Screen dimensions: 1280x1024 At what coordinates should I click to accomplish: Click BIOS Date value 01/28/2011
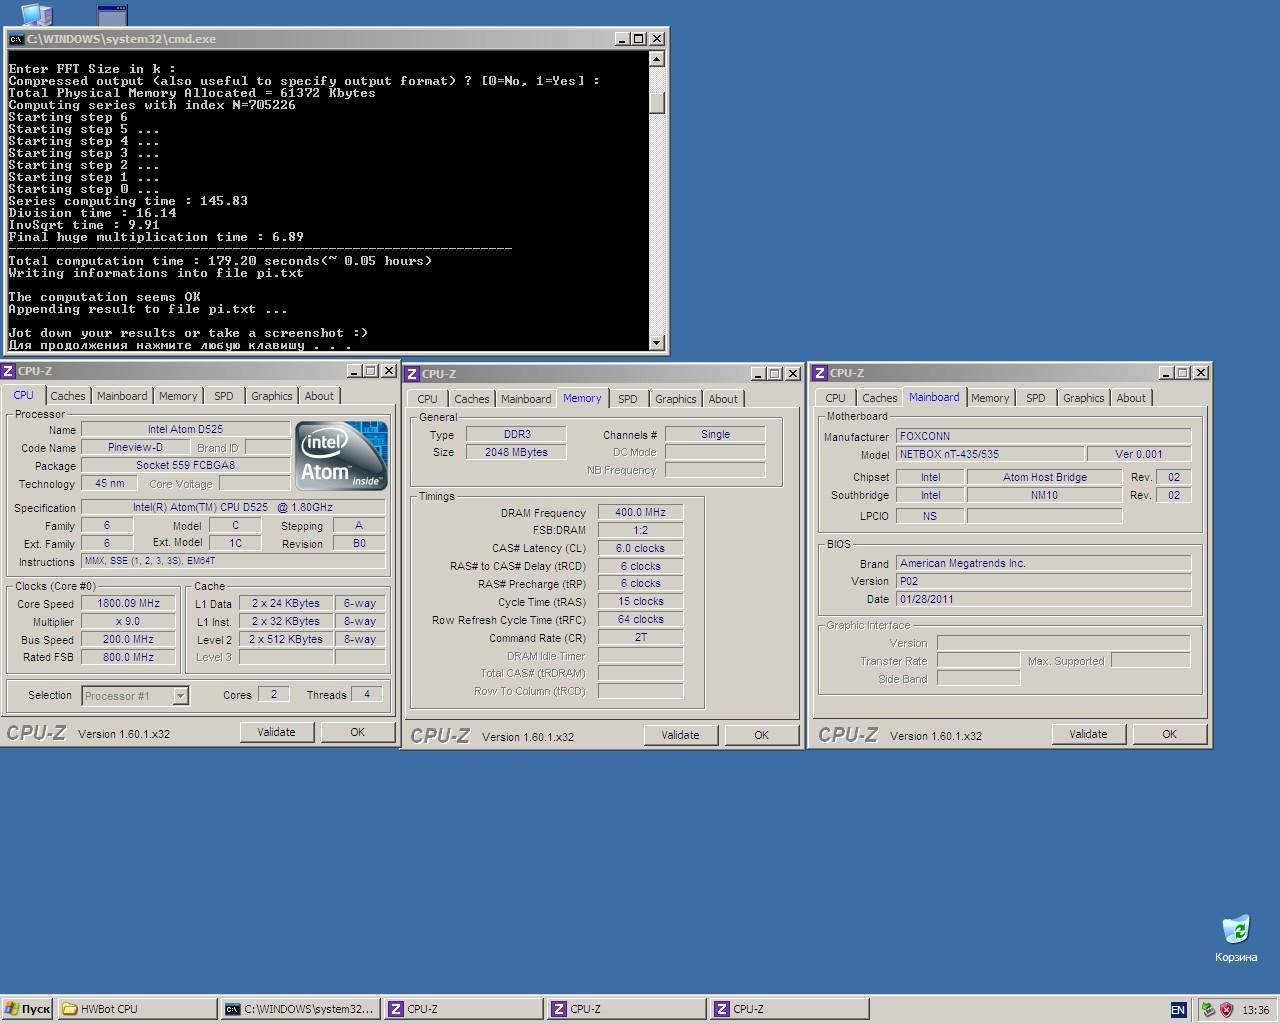coord(1043,599)
